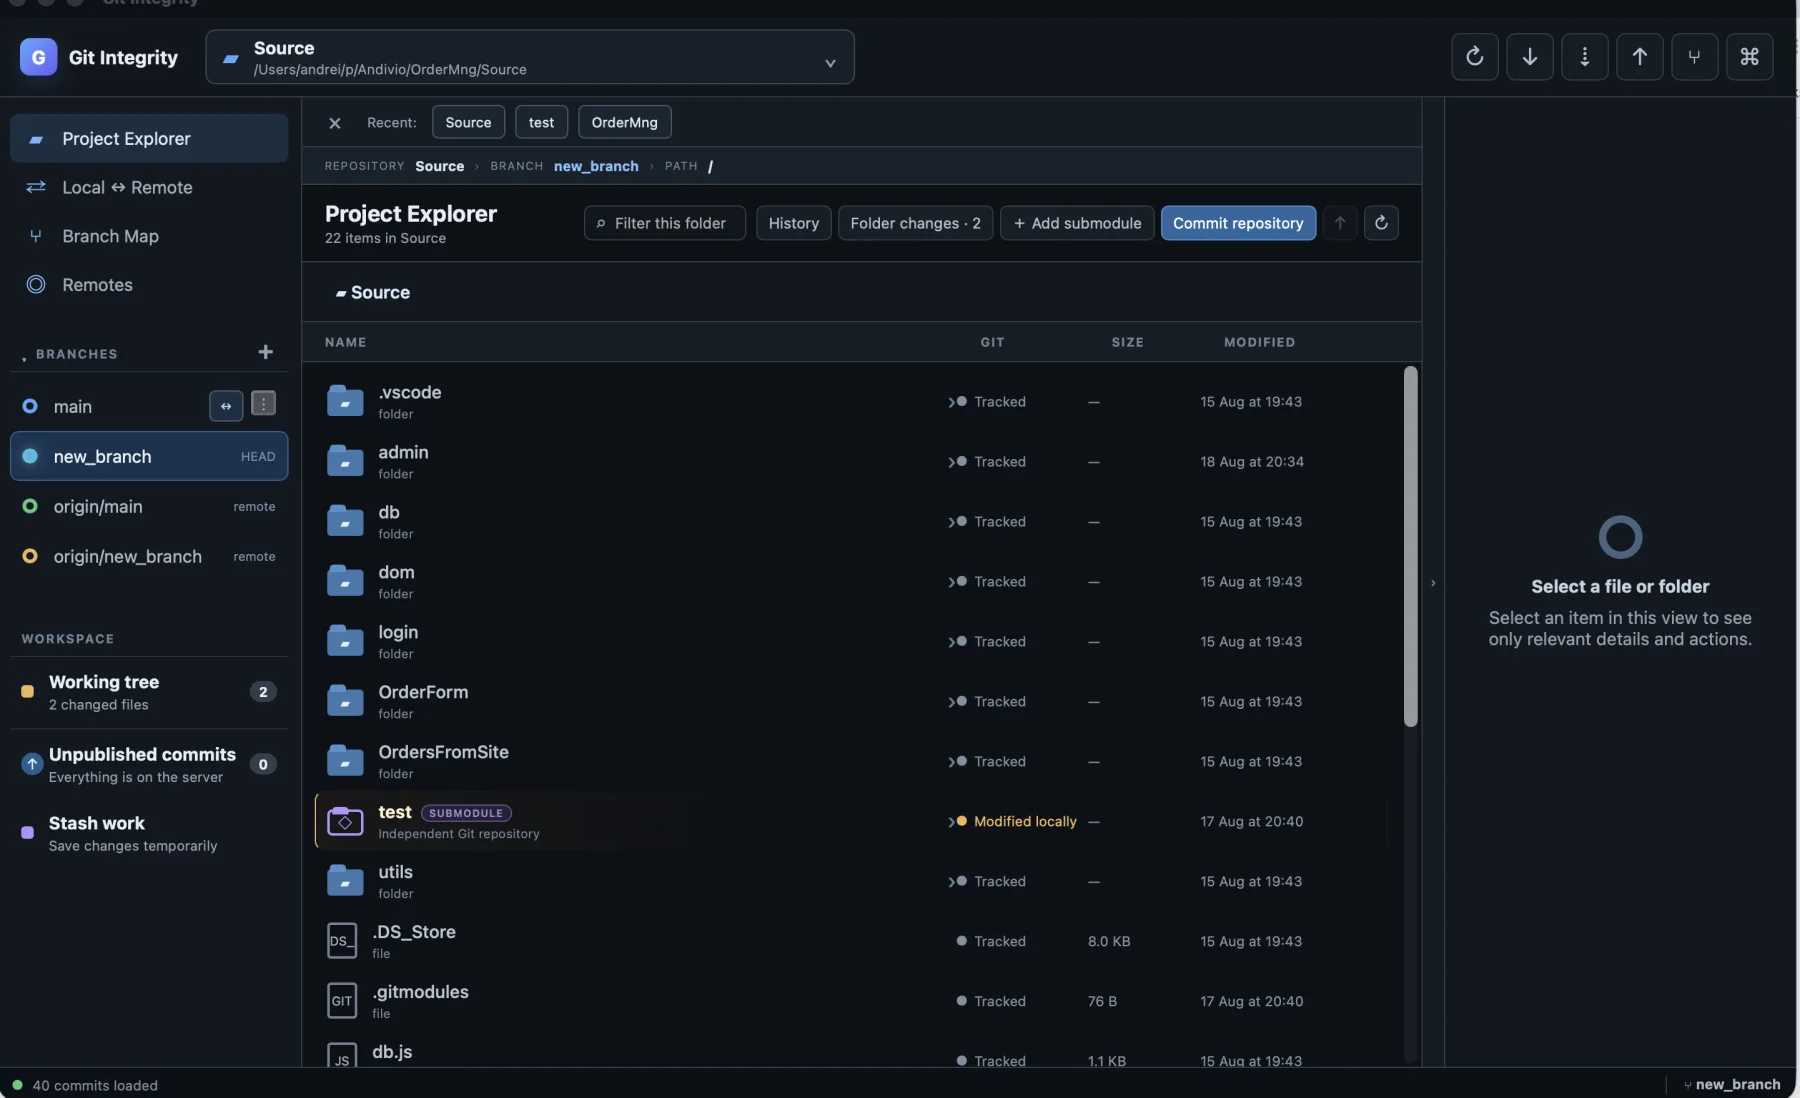Open the db folder icon
This screenshot has width=1800, height=1098.
point(345,521)
